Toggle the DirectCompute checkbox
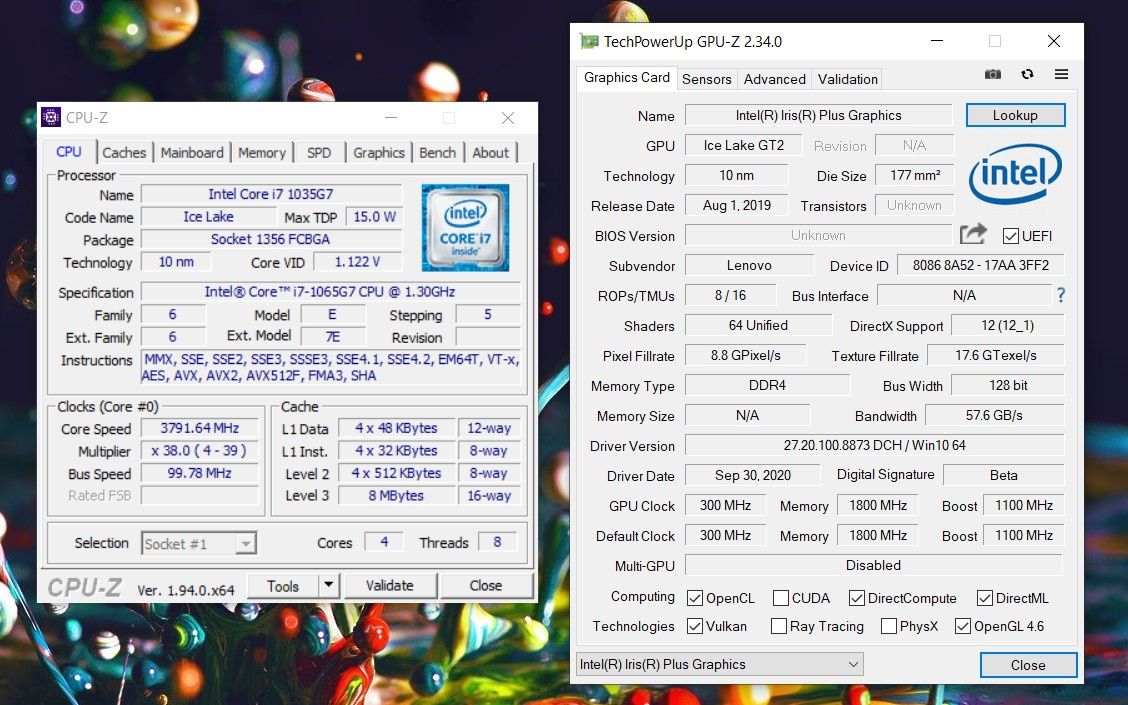Viewport: 1128px width, 705px height. [x=857, y=598]
